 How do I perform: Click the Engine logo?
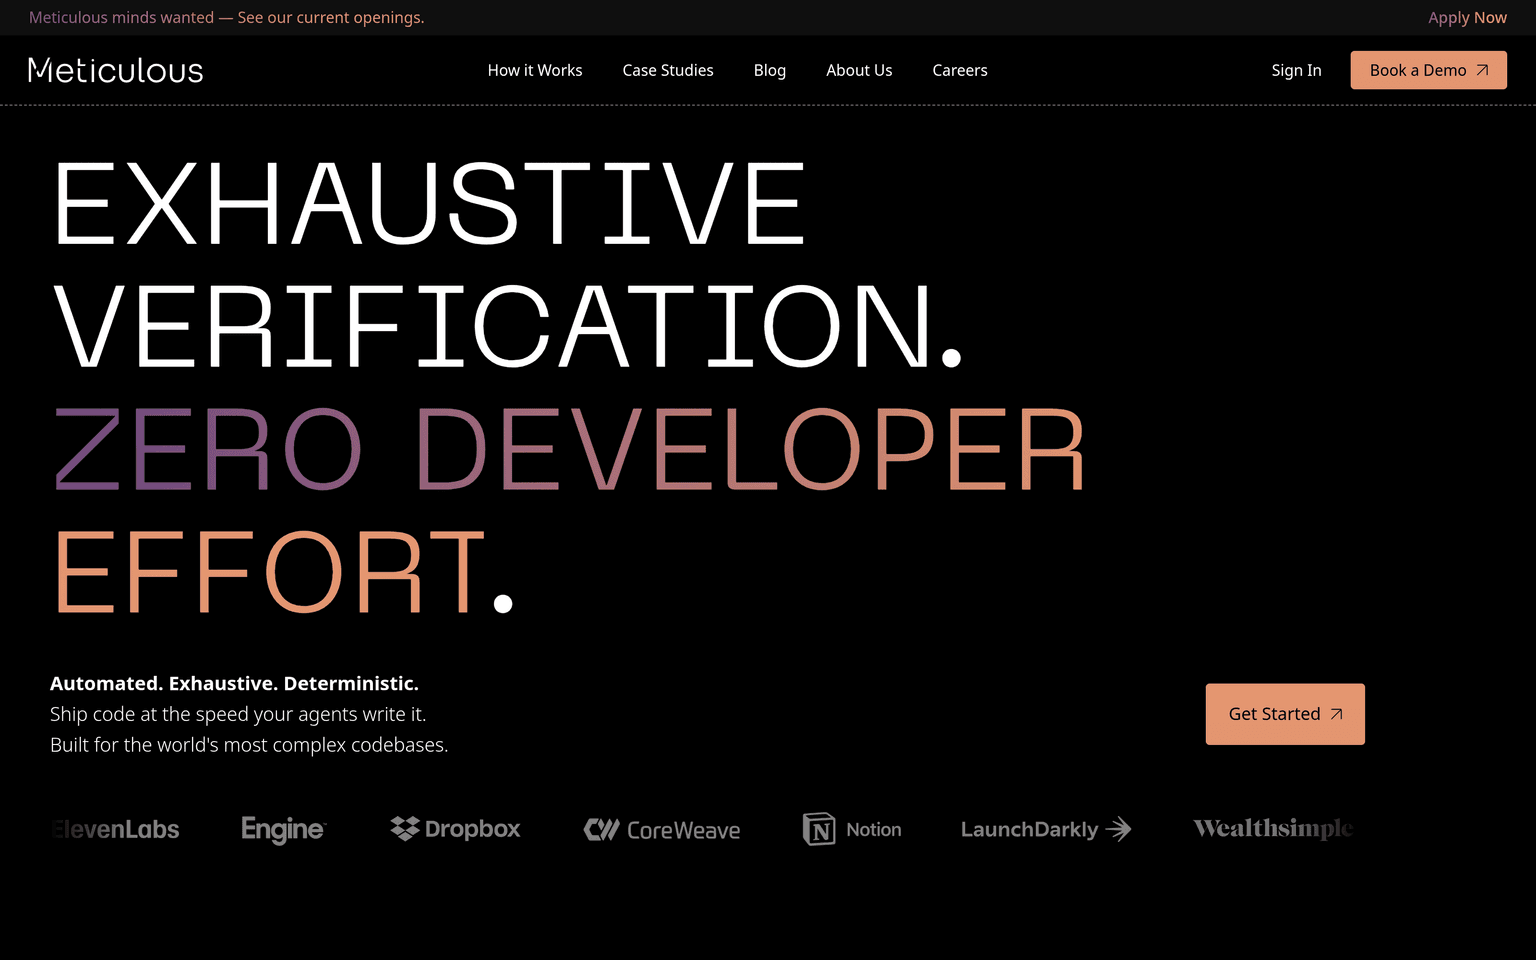click(x=284, y=830)
